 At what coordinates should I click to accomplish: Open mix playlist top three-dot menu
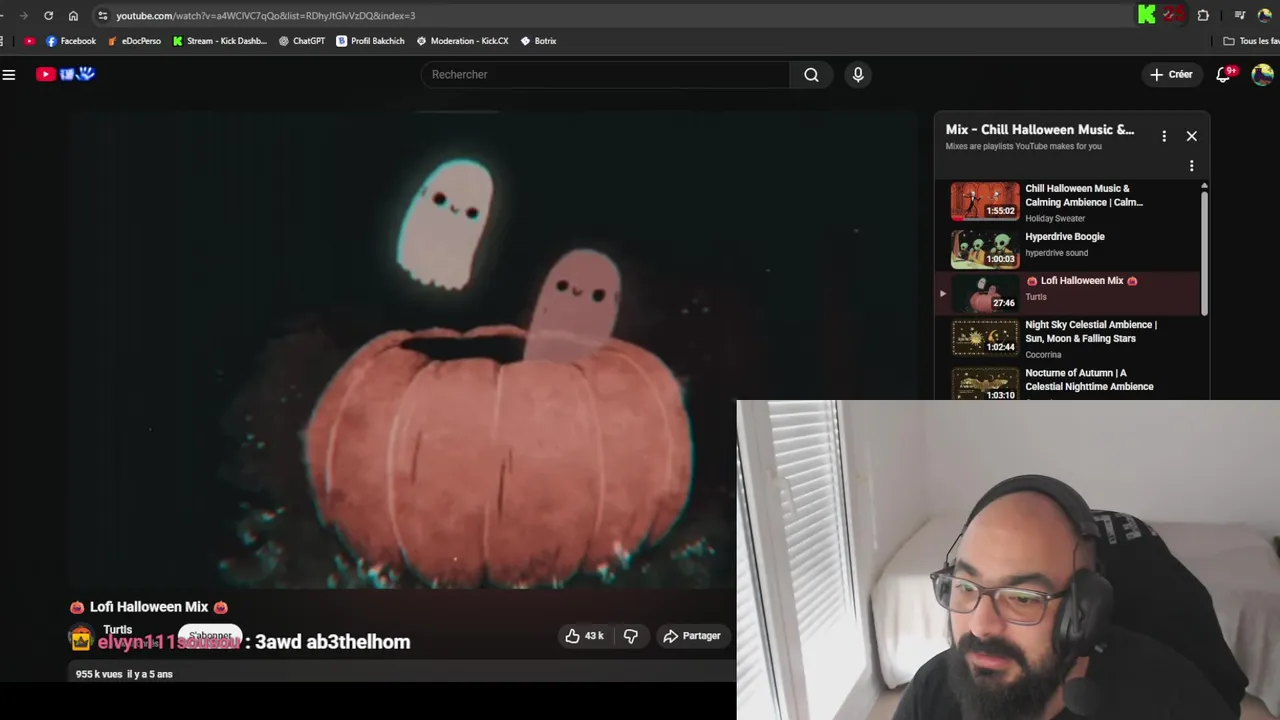point(1164,136)
